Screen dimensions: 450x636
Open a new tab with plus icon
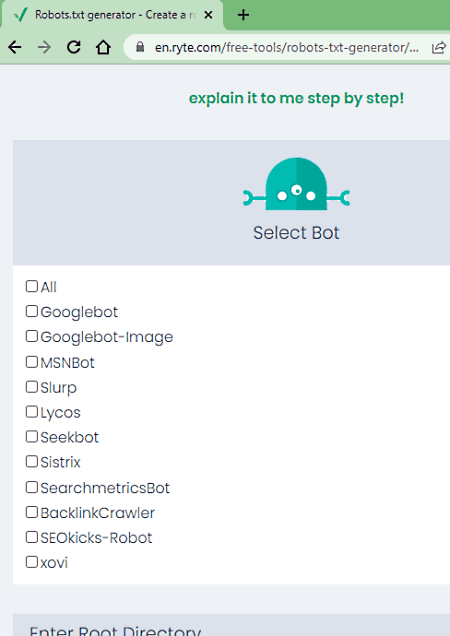pos(243,15)
